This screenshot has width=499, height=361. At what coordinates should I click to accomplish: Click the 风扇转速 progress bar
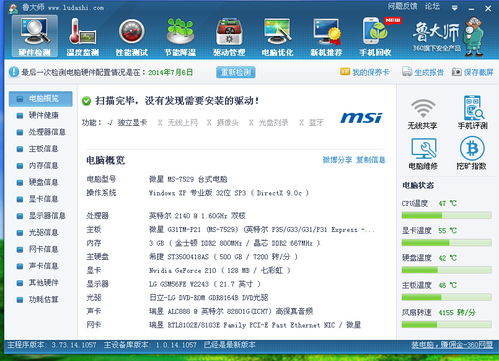point(446,324)
